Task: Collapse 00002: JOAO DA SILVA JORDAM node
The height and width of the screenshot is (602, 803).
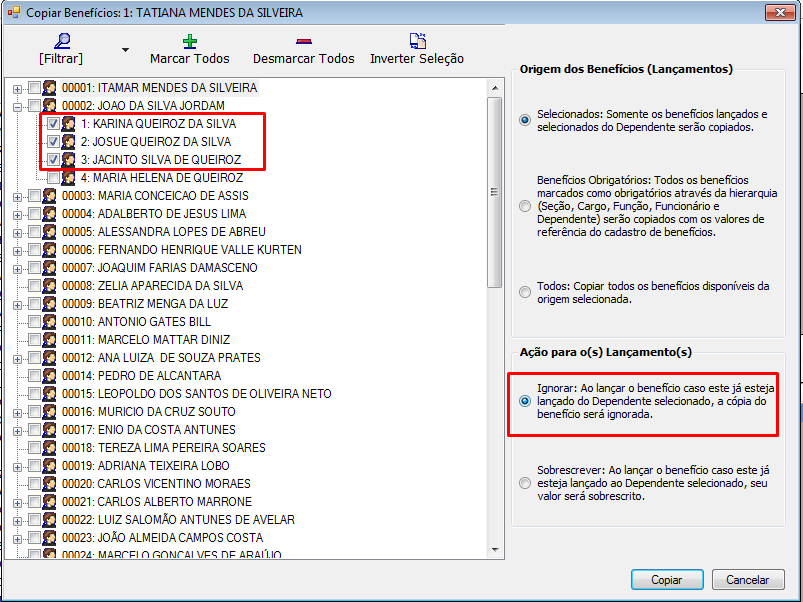Action: 17,107
